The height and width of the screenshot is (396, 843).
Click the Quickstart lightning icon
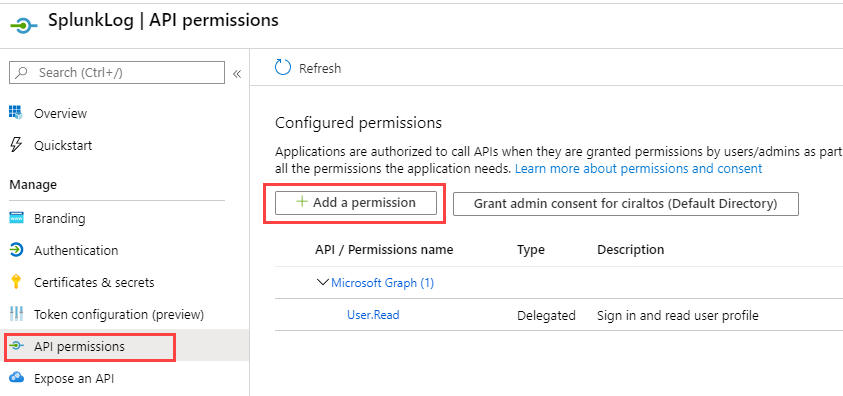[17, 145]
